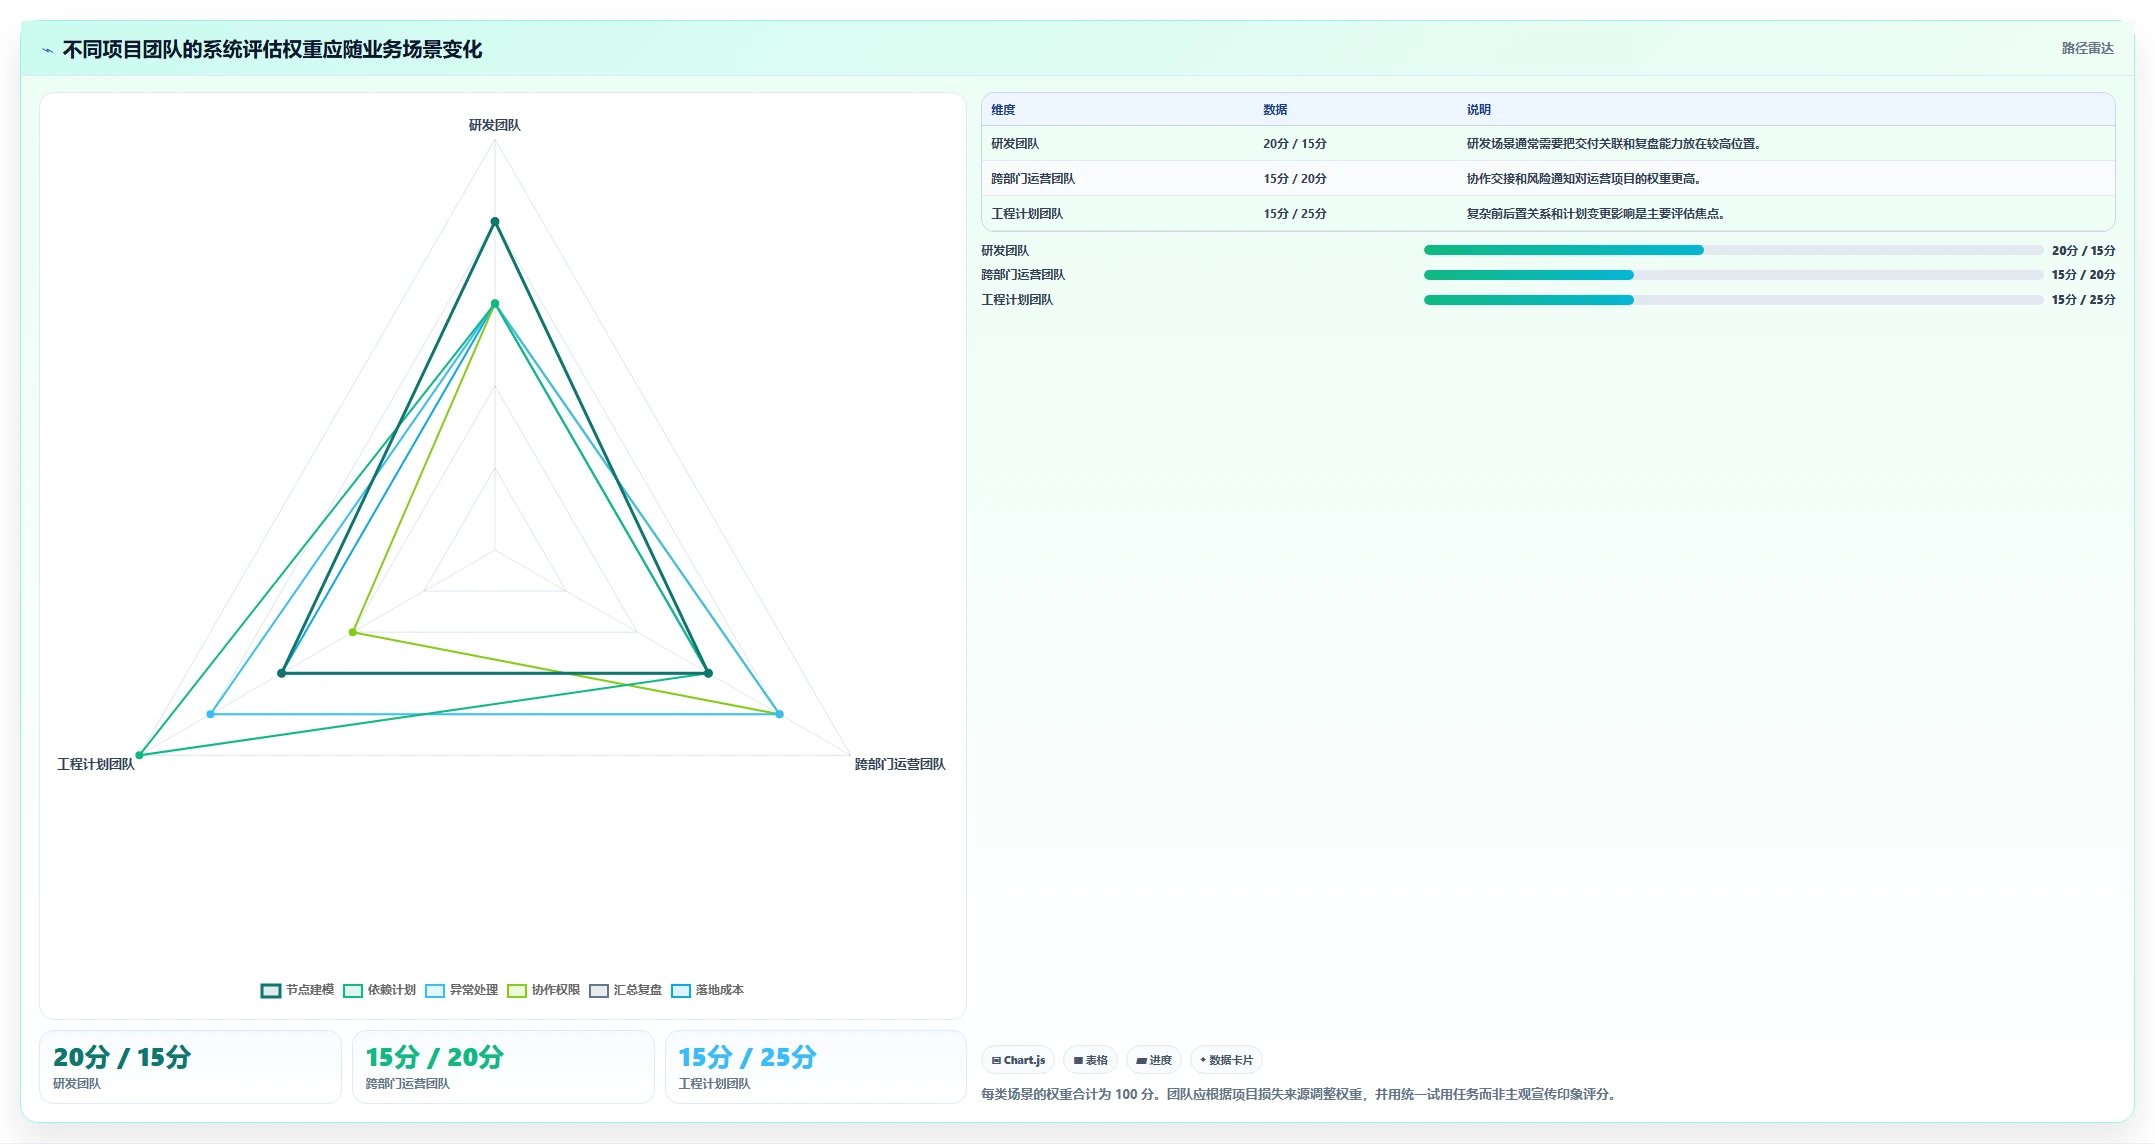Click the topmost dark green point on 研发团队 axis

[x=494, y=222]
